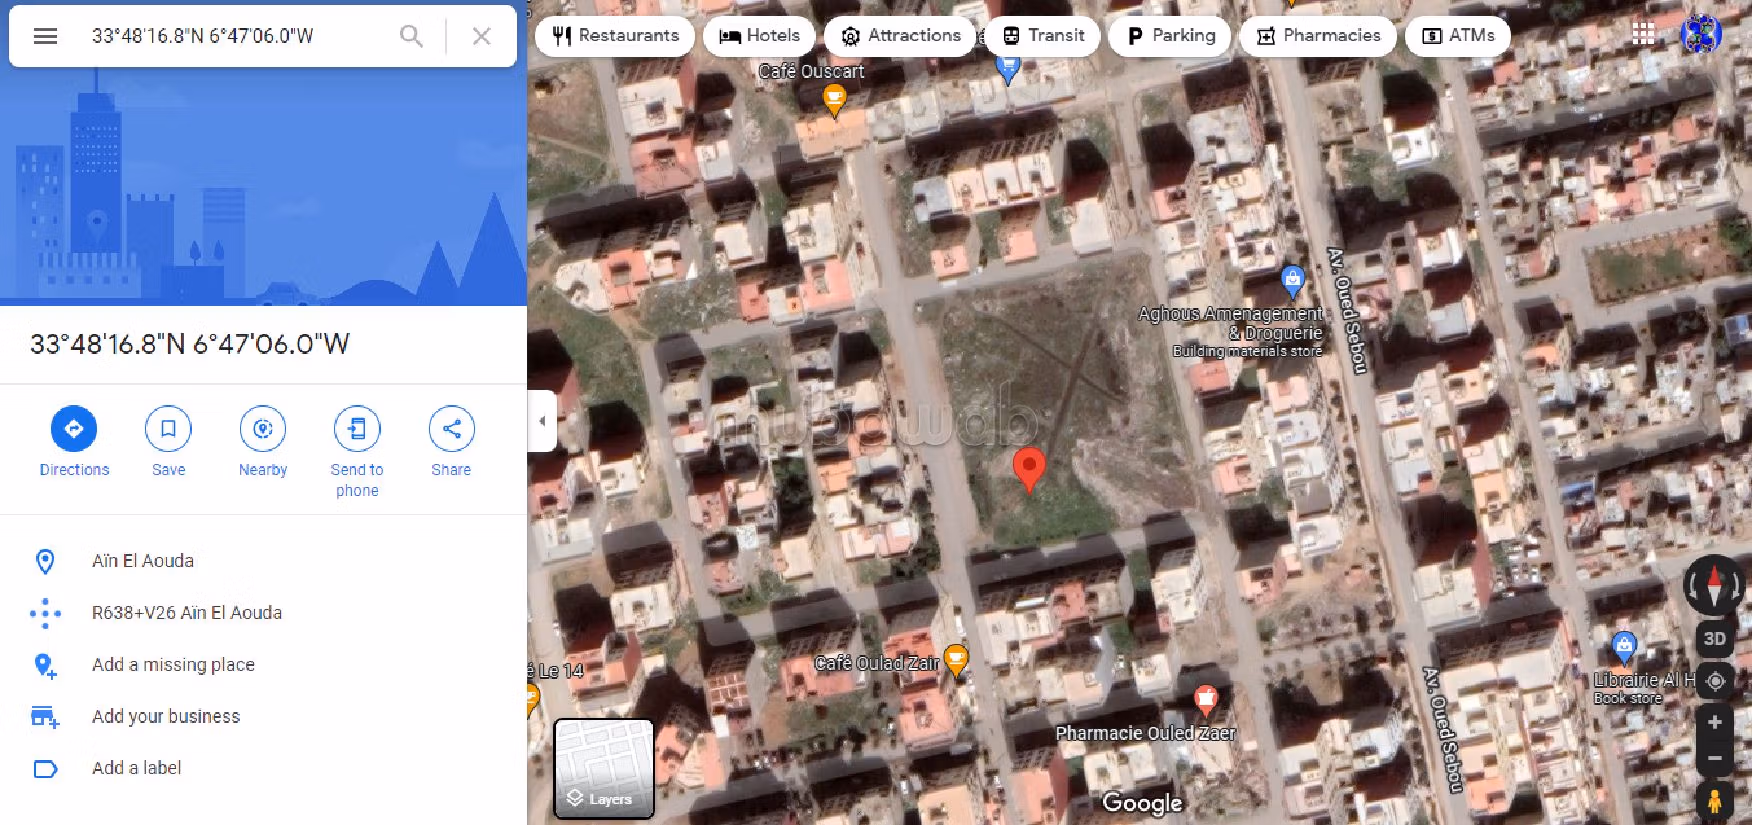The image size is (1752, 825).
Task: Search Nearby places
Action: click(x=263, y=429)
